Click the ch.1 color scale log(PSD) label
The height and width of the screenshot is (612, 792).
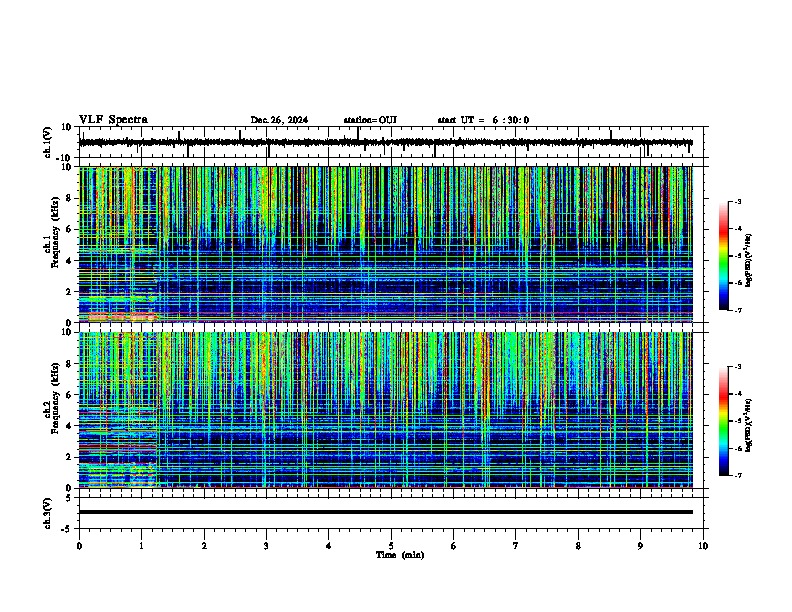[748, 261]
